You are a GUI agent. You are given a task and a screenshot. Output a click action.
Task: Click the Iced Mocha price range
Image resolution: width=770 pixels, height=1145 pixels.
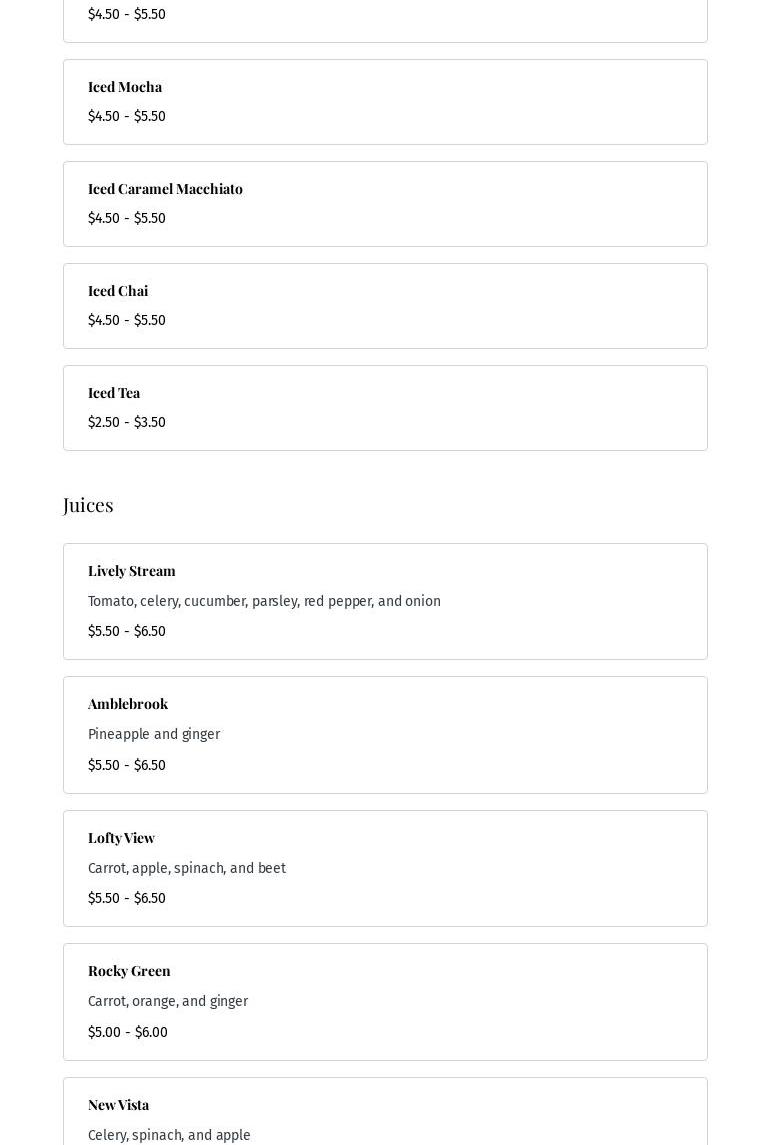tap(127, 117)
